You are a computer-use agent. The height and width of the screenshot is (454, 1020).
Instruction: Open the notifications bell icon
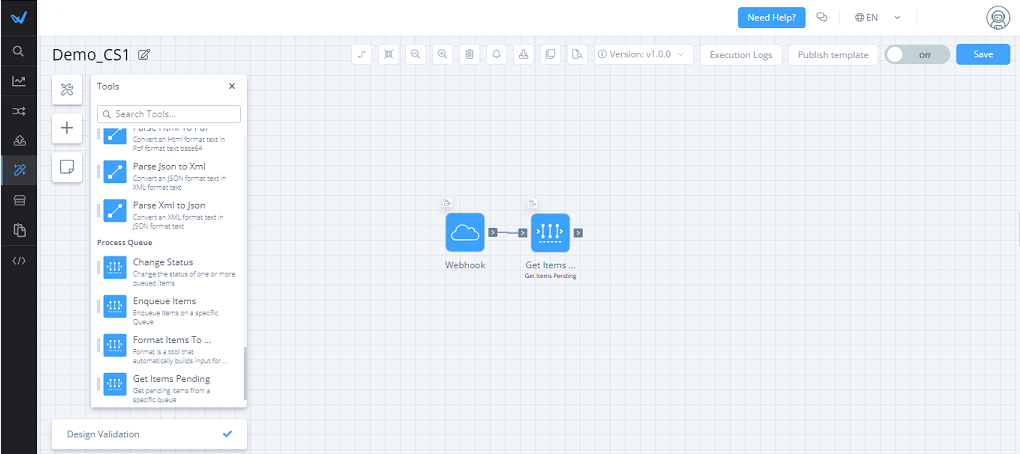(x=496, y=54)
